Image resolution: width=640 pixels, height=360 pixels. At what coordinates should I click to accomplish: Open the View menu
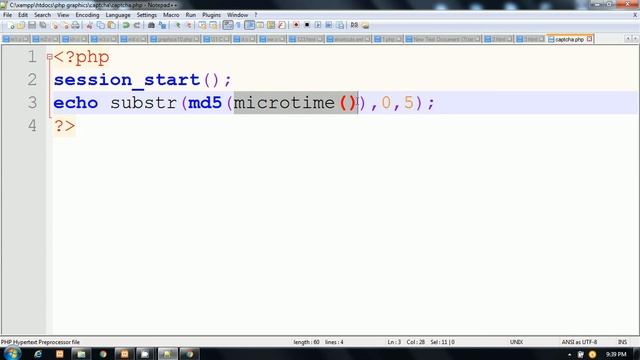(x=63, y=15)
